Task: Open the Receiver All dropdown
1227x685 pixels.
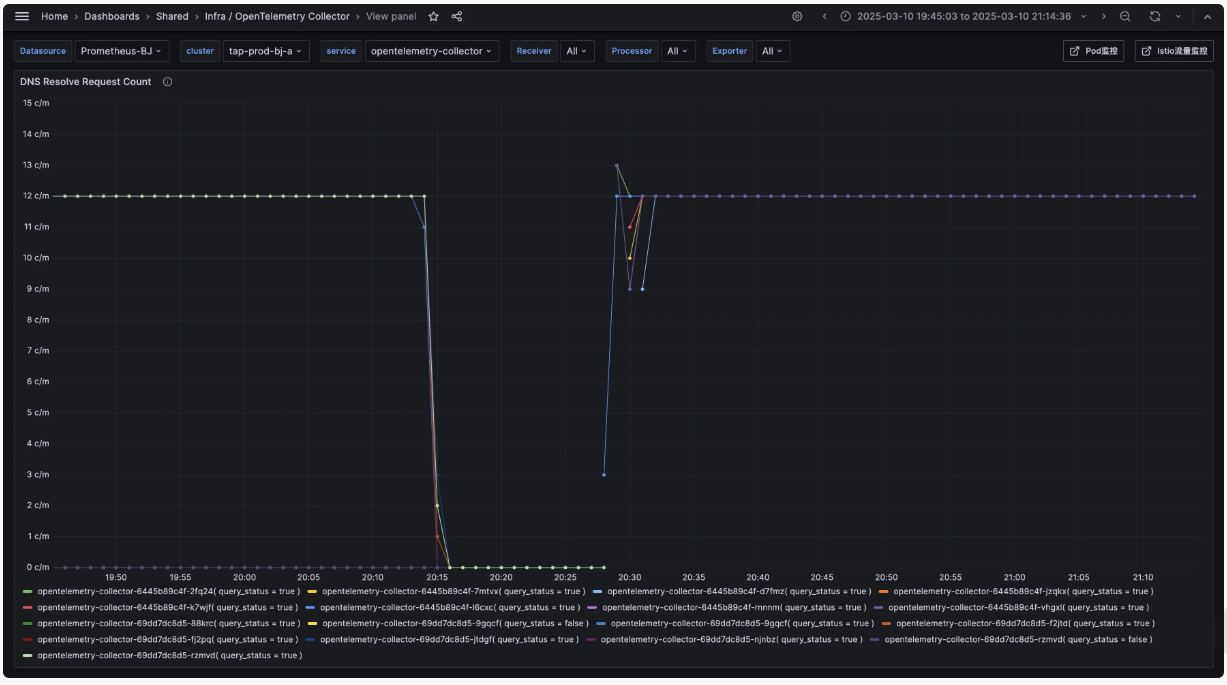Action: (577, 51)
